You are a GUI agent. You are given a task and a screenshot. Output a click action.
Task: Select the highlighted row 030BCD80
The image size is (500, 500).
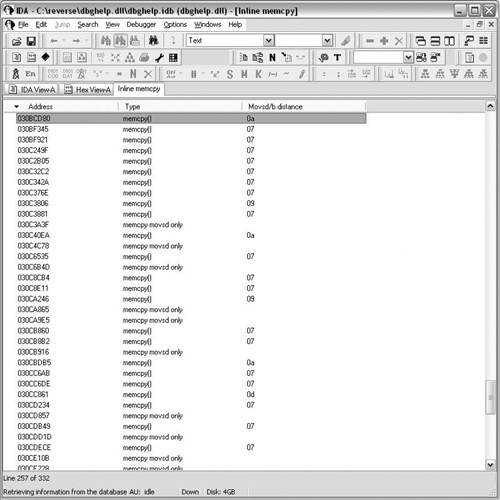(191, 118)
